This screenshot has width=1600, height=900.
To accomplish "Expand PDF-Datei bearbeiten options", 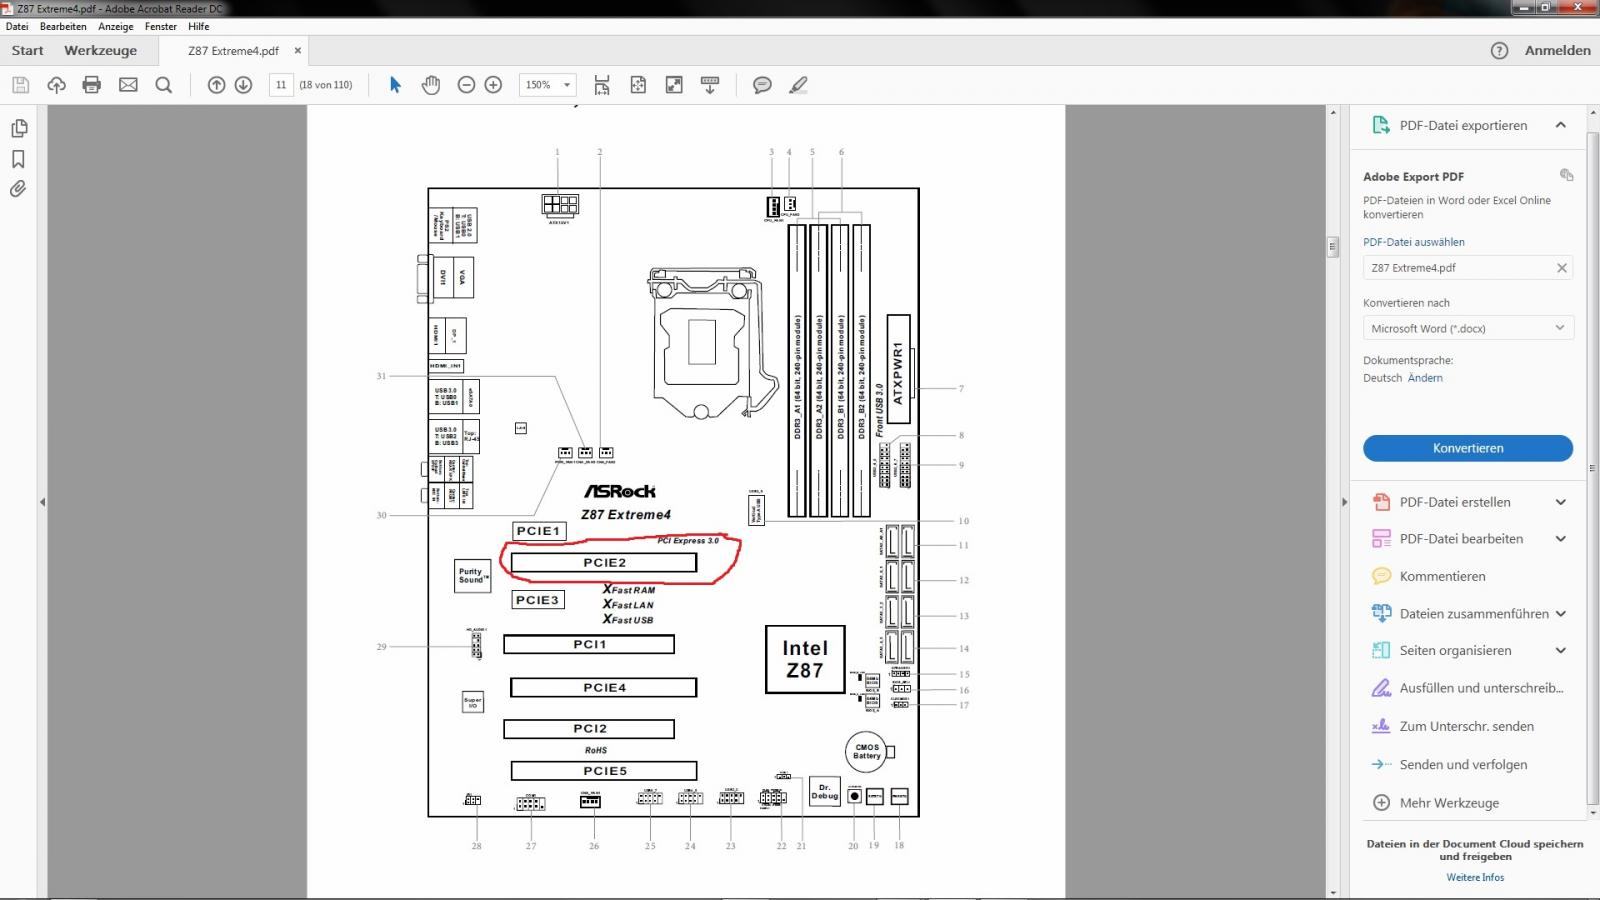I will click(1560, 539).
